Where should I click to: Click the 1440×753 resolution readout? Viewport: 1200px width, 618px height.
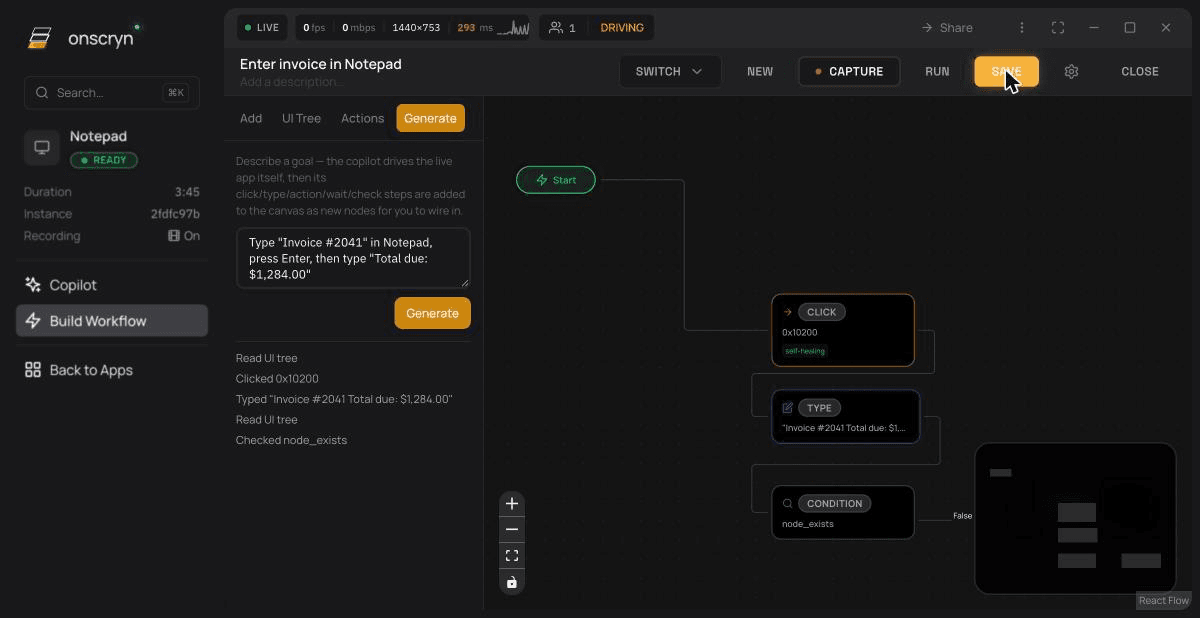click(x=416, y=28)
